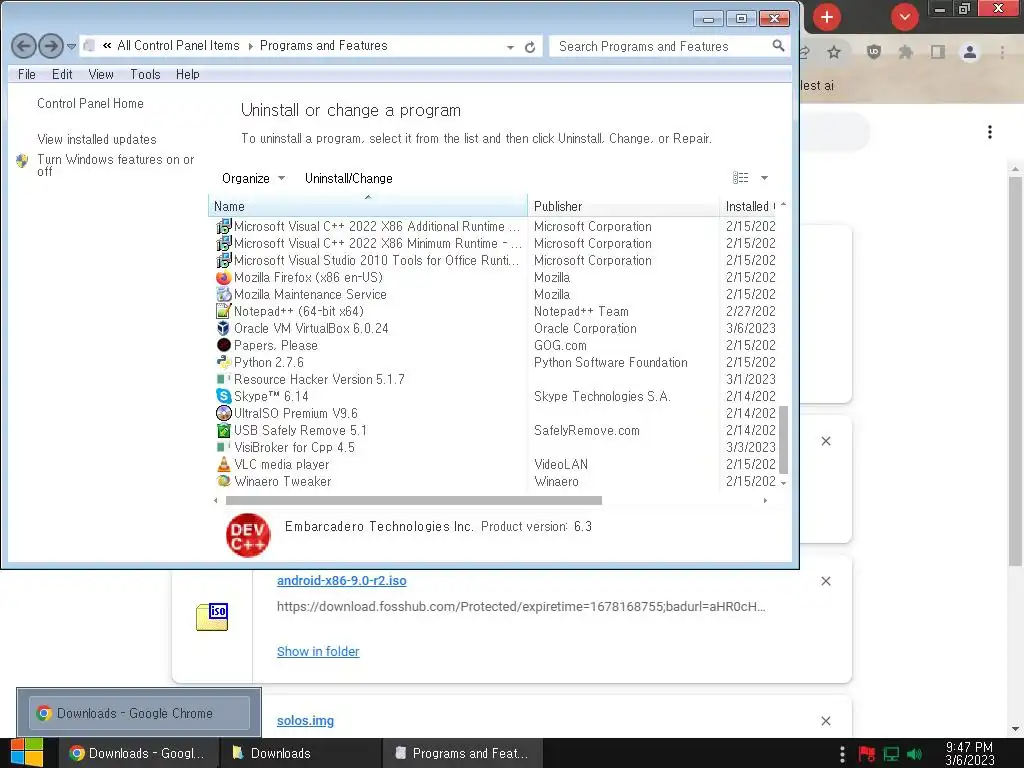Select Microsoft Visual C++ 2022 X86 Additional Runtime
This screenshot has width=1024, height=768.
(x=377, y=227)
